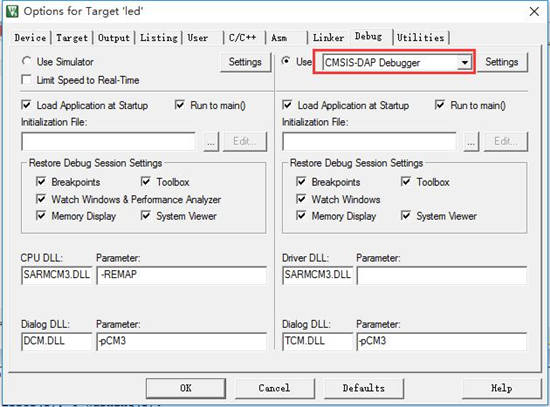550x407 pixels.
Task: Select the Use hardware debugger radio button
Action: coord(286,61)
